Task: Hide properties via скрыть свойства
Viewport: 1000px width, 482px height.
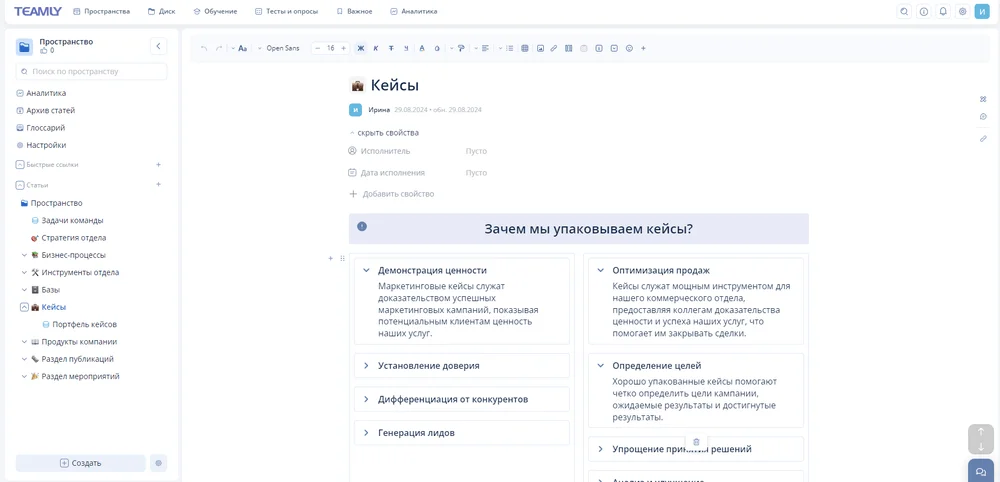Action: click(x=384, y=133)
